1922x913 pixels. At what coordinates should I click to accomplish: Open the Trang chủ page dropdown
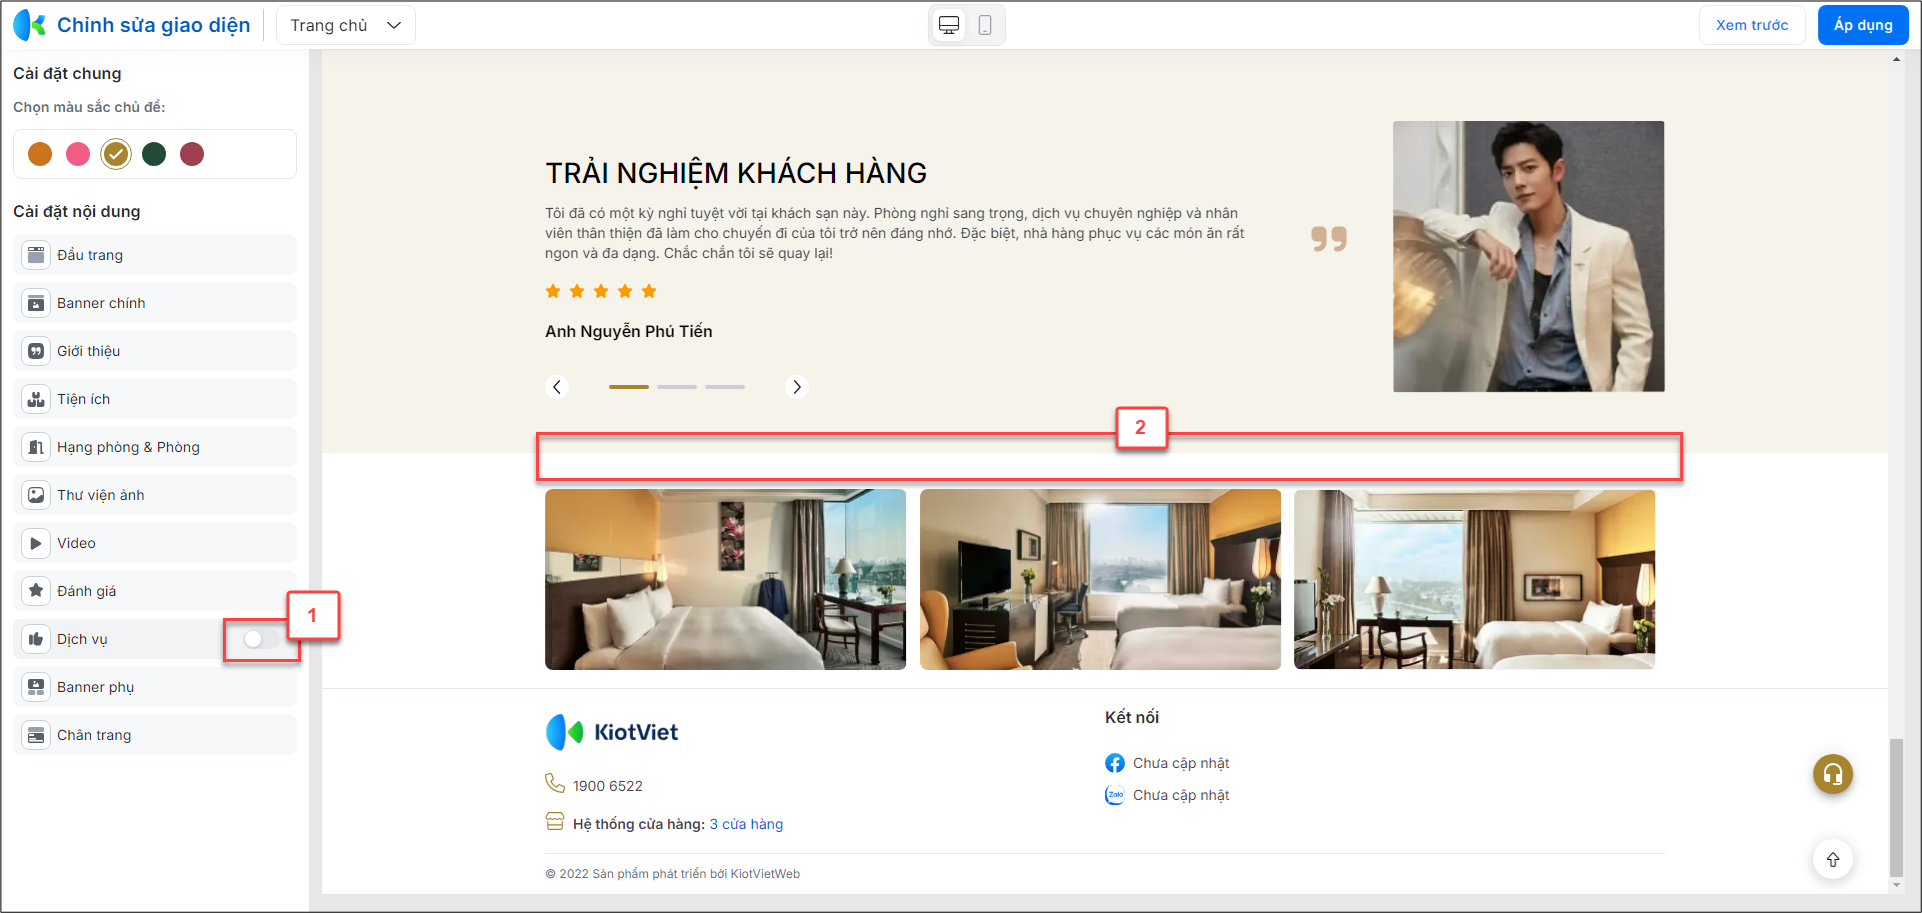point(346,25)
